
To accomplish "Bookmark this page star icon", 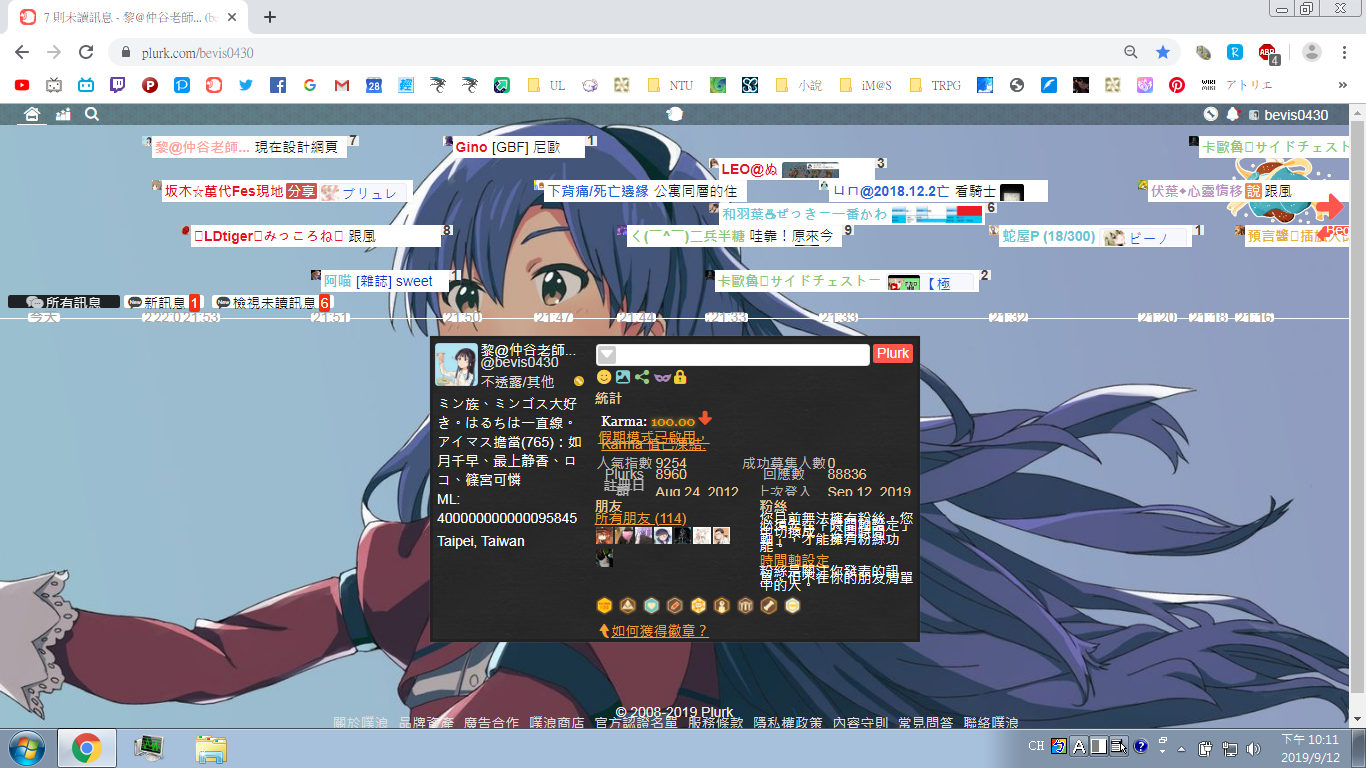I will (1162, 52).
